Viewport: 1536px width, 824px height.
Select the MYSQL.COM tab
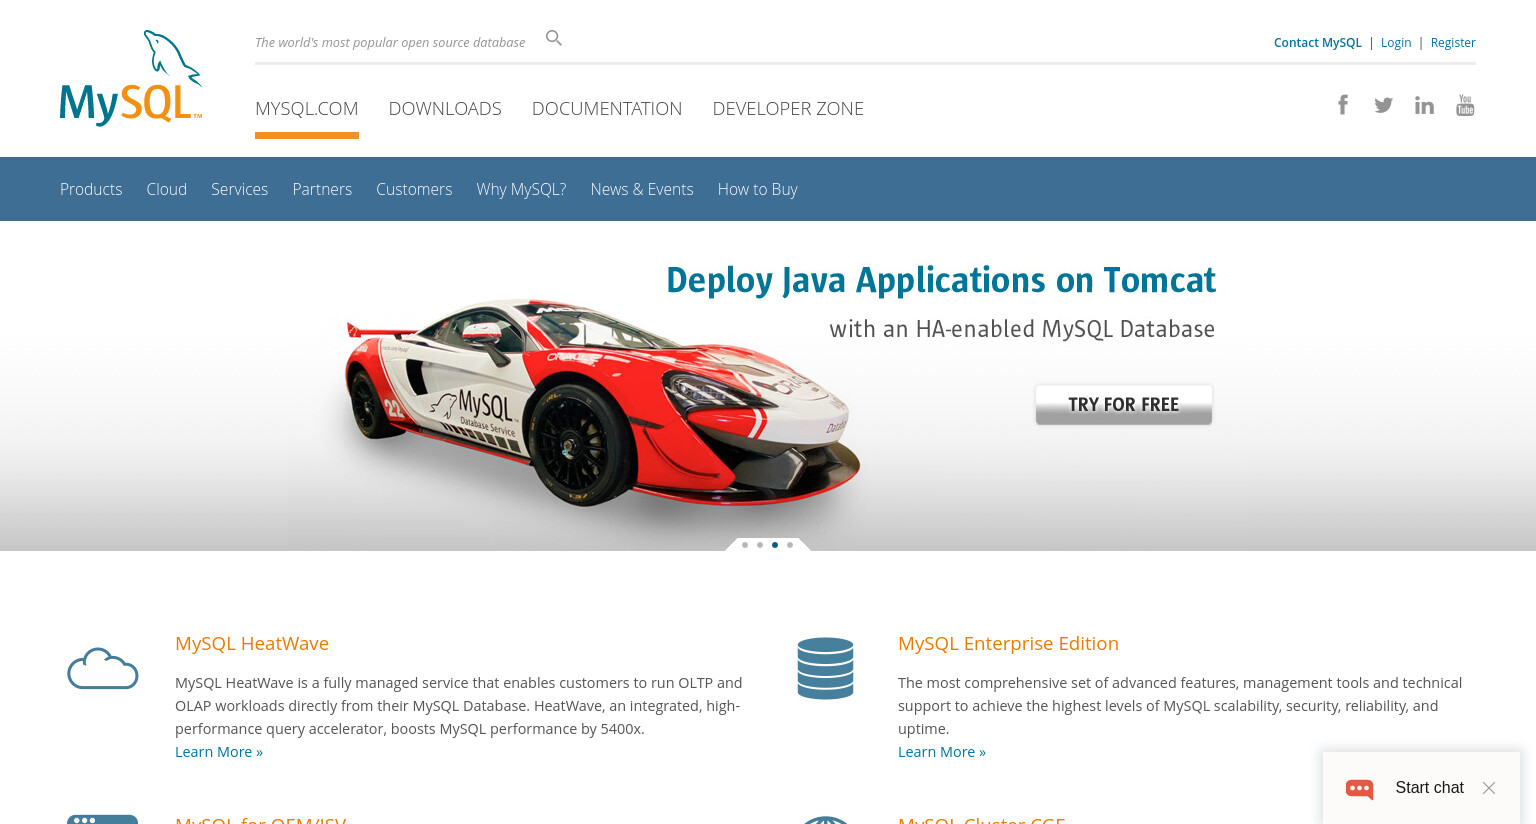(307, 108)
